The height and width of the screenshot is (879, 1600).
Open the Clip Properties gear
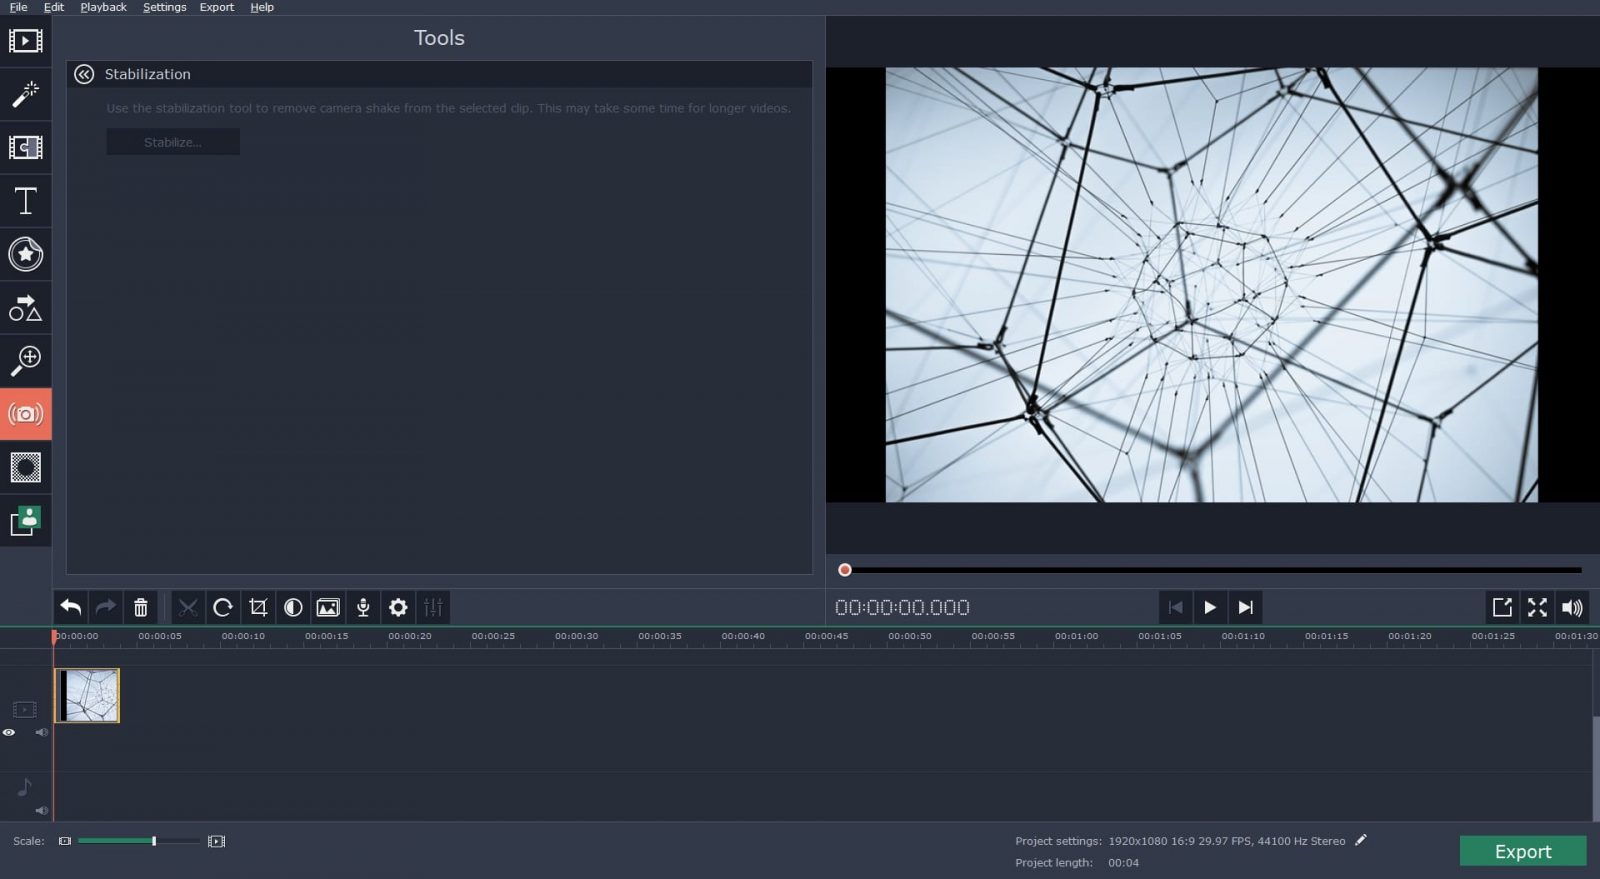398,607
